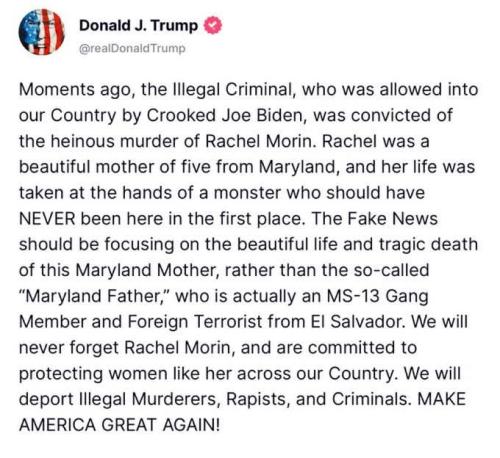500x458 pixels.
Task: Click the capitalized word "NEVER"
Action: click(x=47, y=219)
